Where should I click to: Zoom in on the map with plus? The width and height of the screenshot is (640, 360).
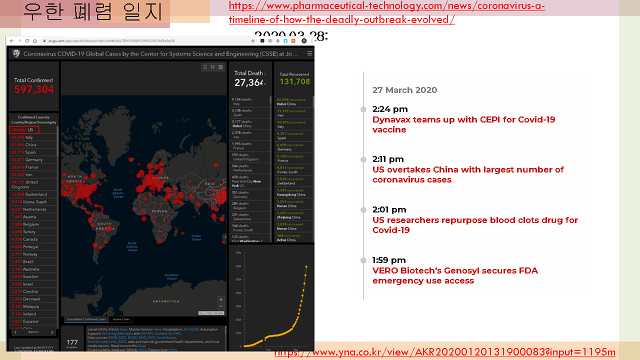tap(221, 300)
